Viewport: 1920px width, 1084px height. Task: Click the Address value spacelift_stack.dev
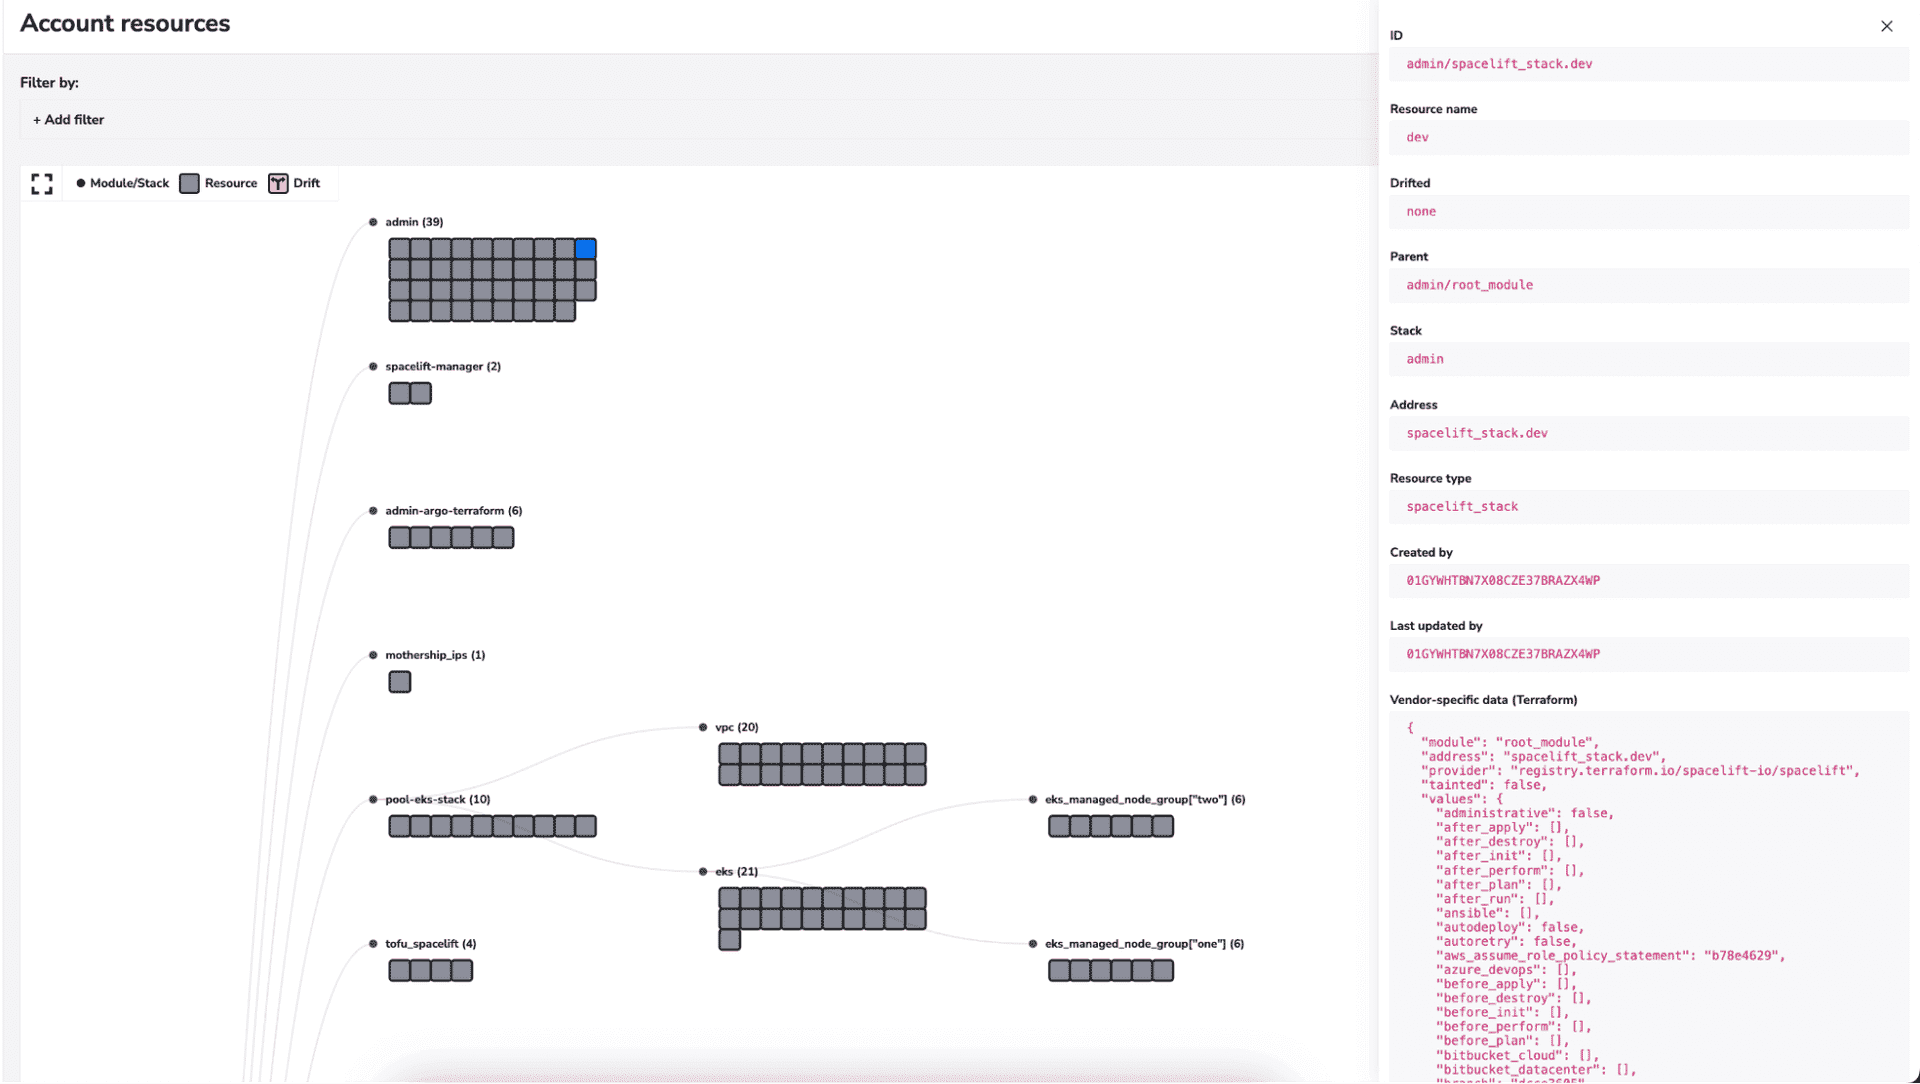pyautogui.click(x=1649, y=433)
